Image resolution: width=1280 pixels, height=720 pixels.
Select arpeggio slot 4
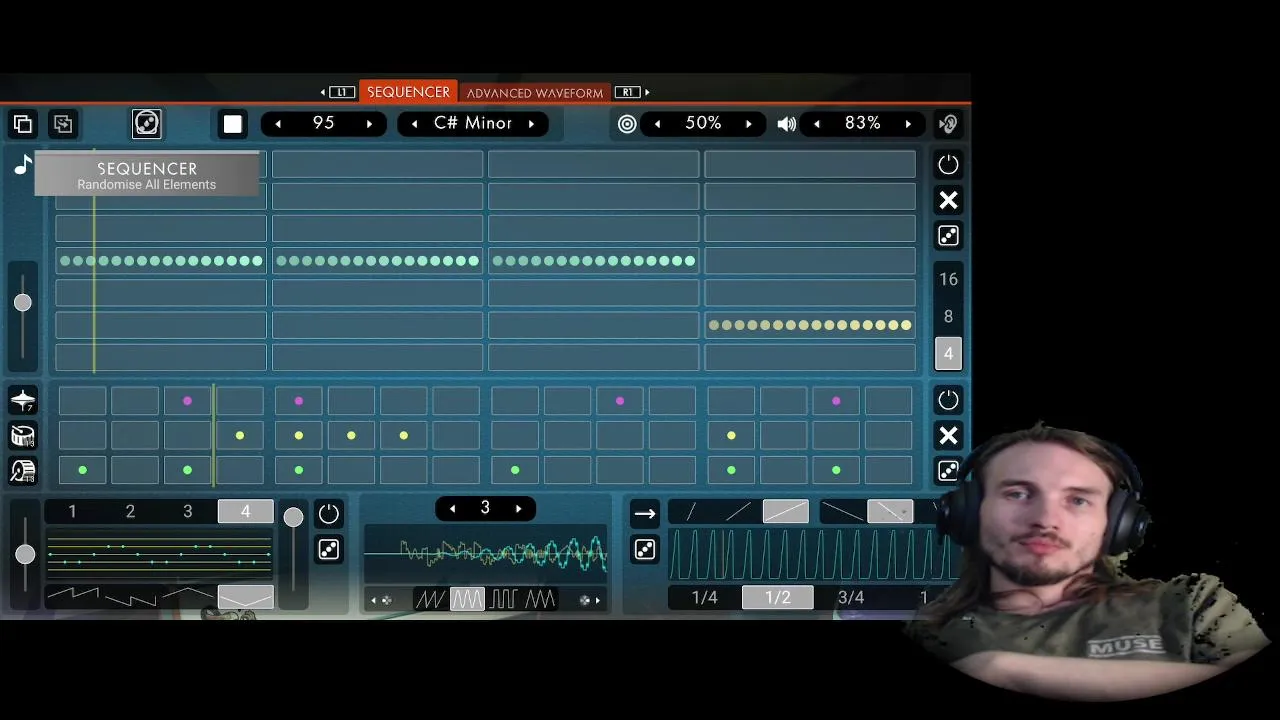(x=245, y=512)
